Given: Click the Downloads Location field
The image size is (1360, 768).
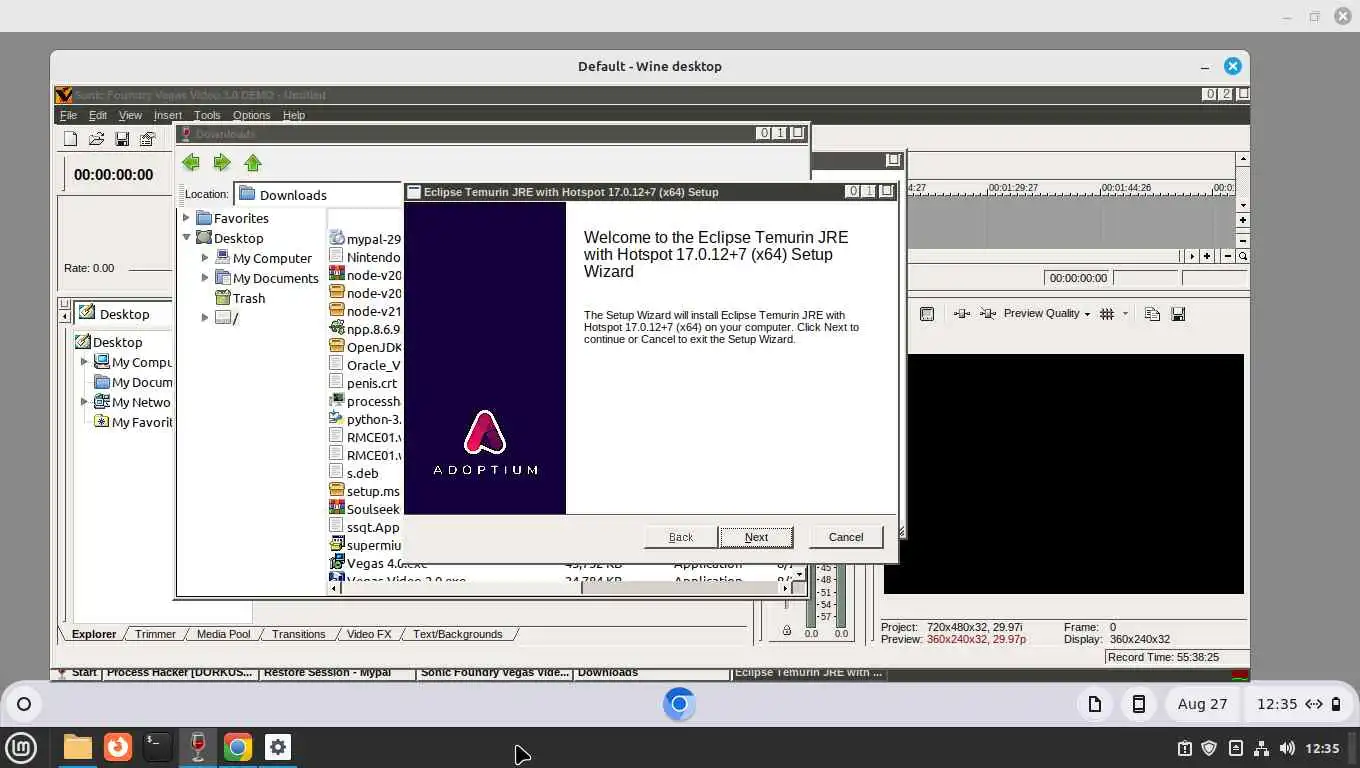Looking at the screenshot, I should click(318, 194).
